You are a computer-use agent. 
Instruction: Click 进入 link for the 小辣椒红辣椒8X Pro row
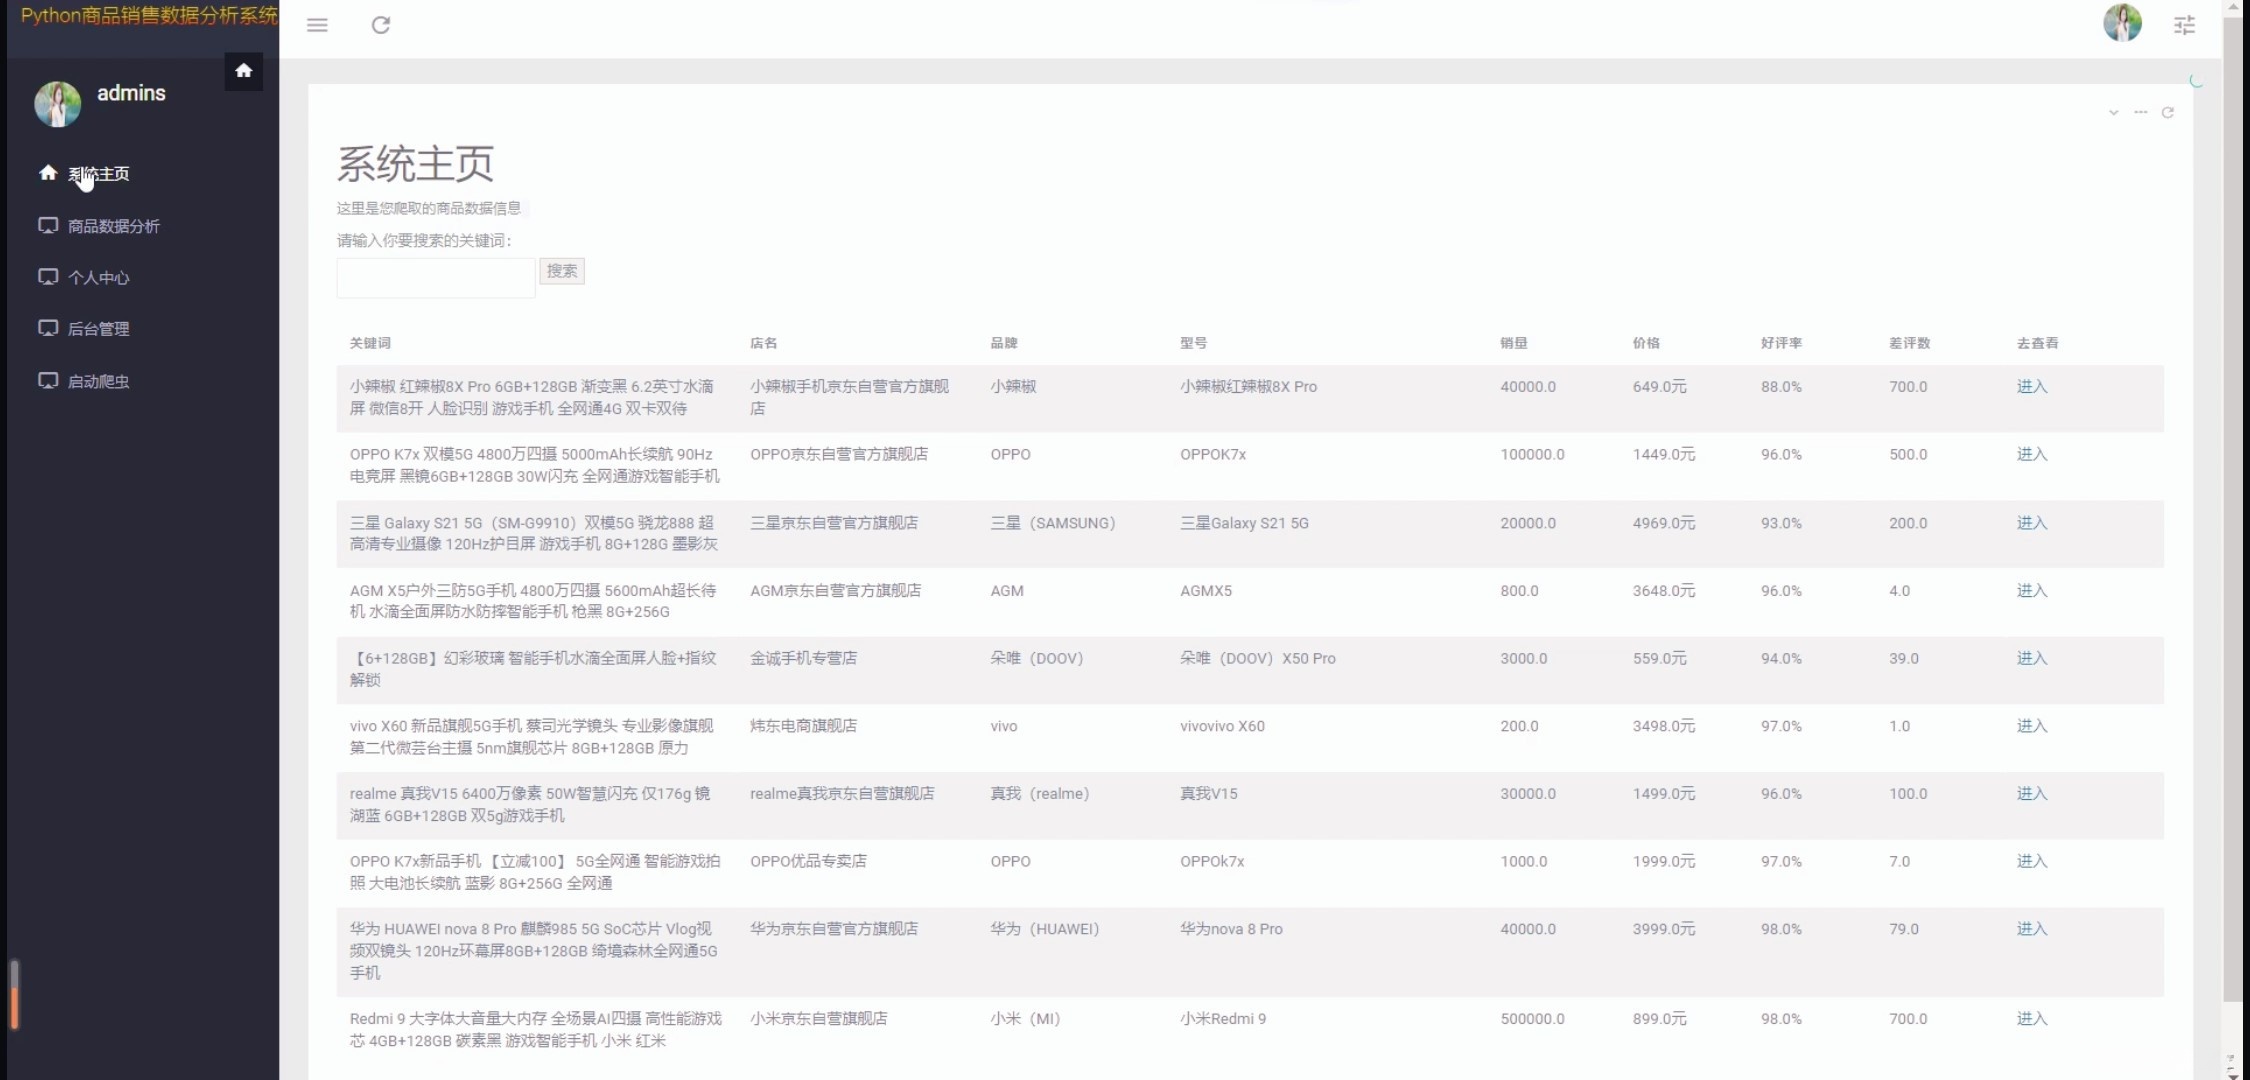click(2031, 387)
